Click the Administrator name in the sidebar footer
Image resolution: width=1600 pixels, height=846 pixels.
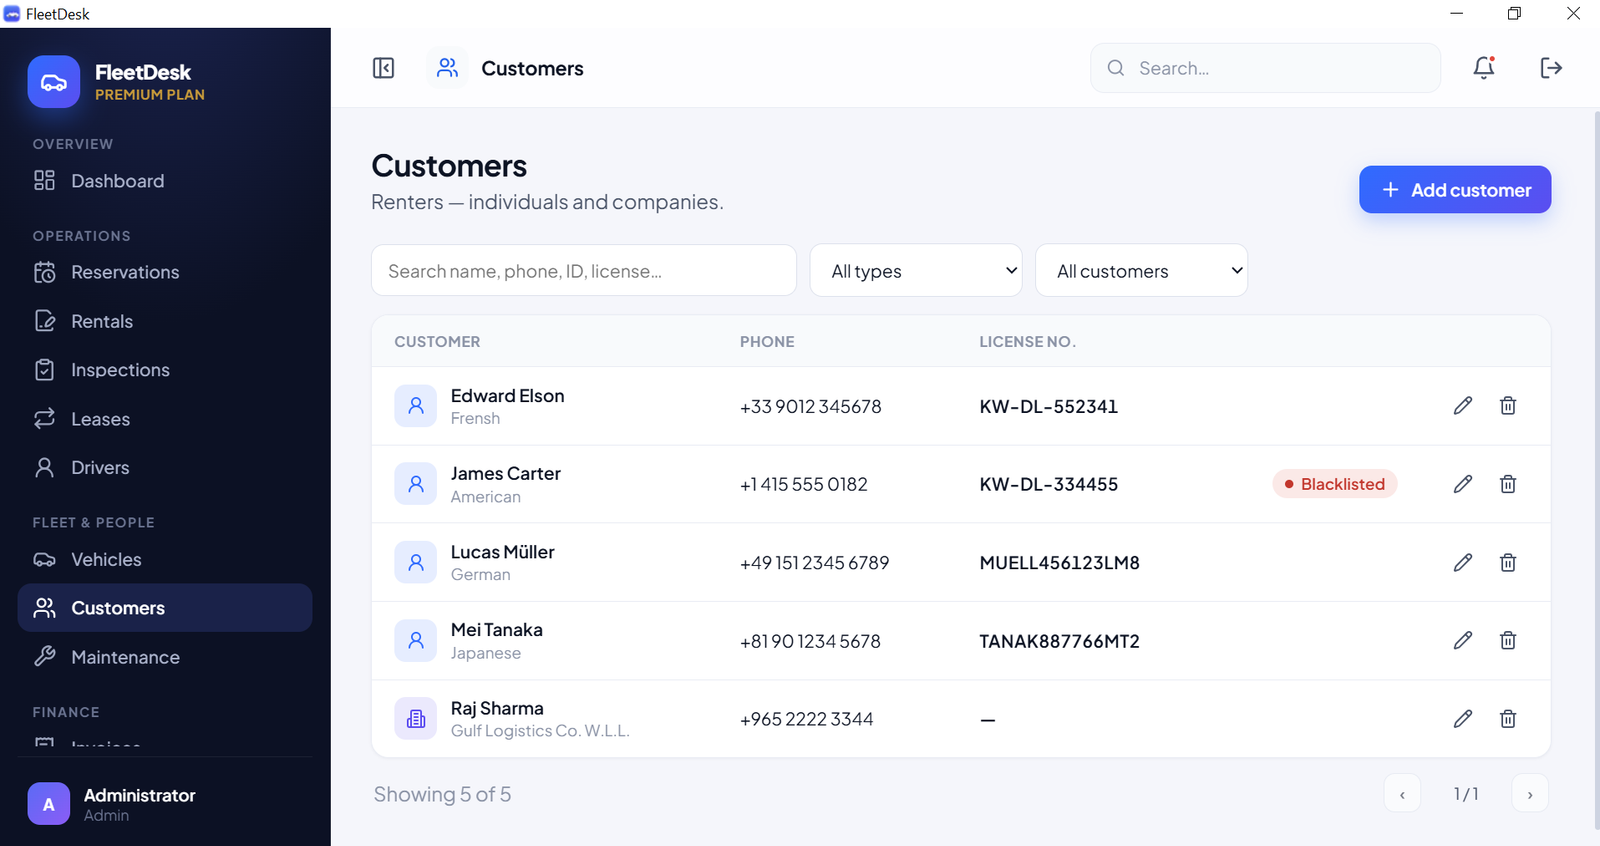(139, 795)
